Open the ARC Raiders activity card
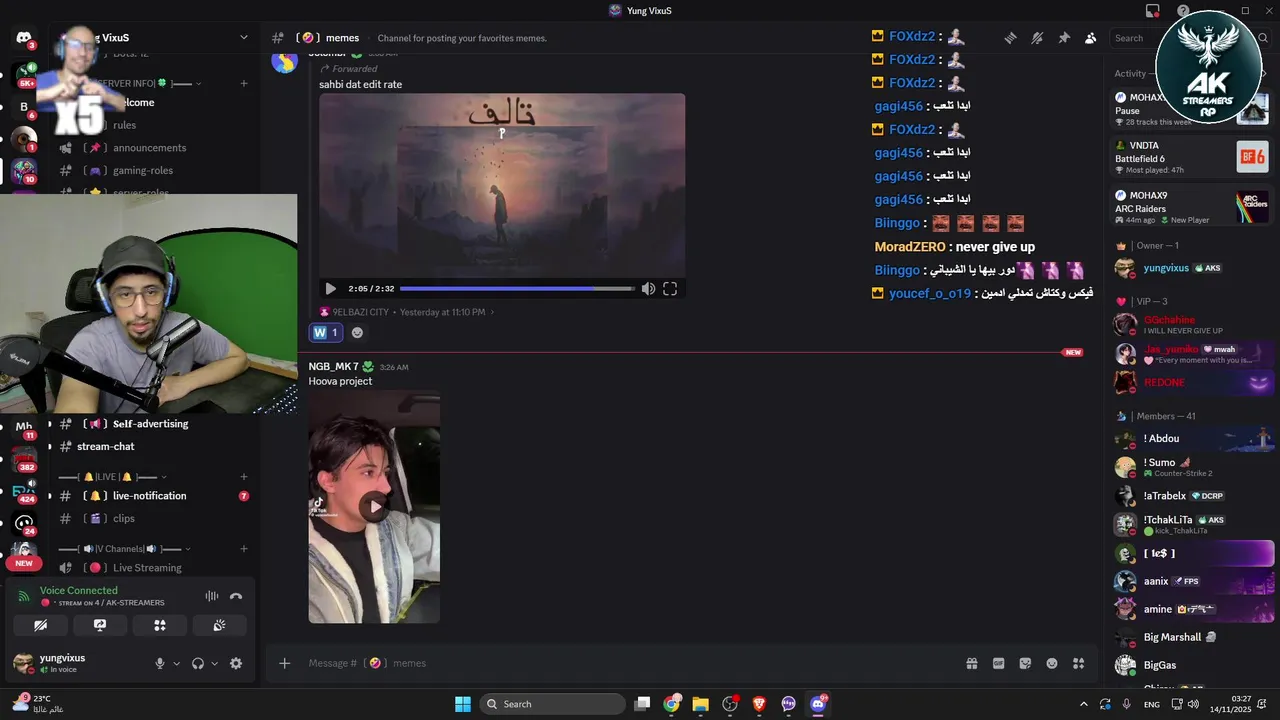 [x=1192, y=207]
